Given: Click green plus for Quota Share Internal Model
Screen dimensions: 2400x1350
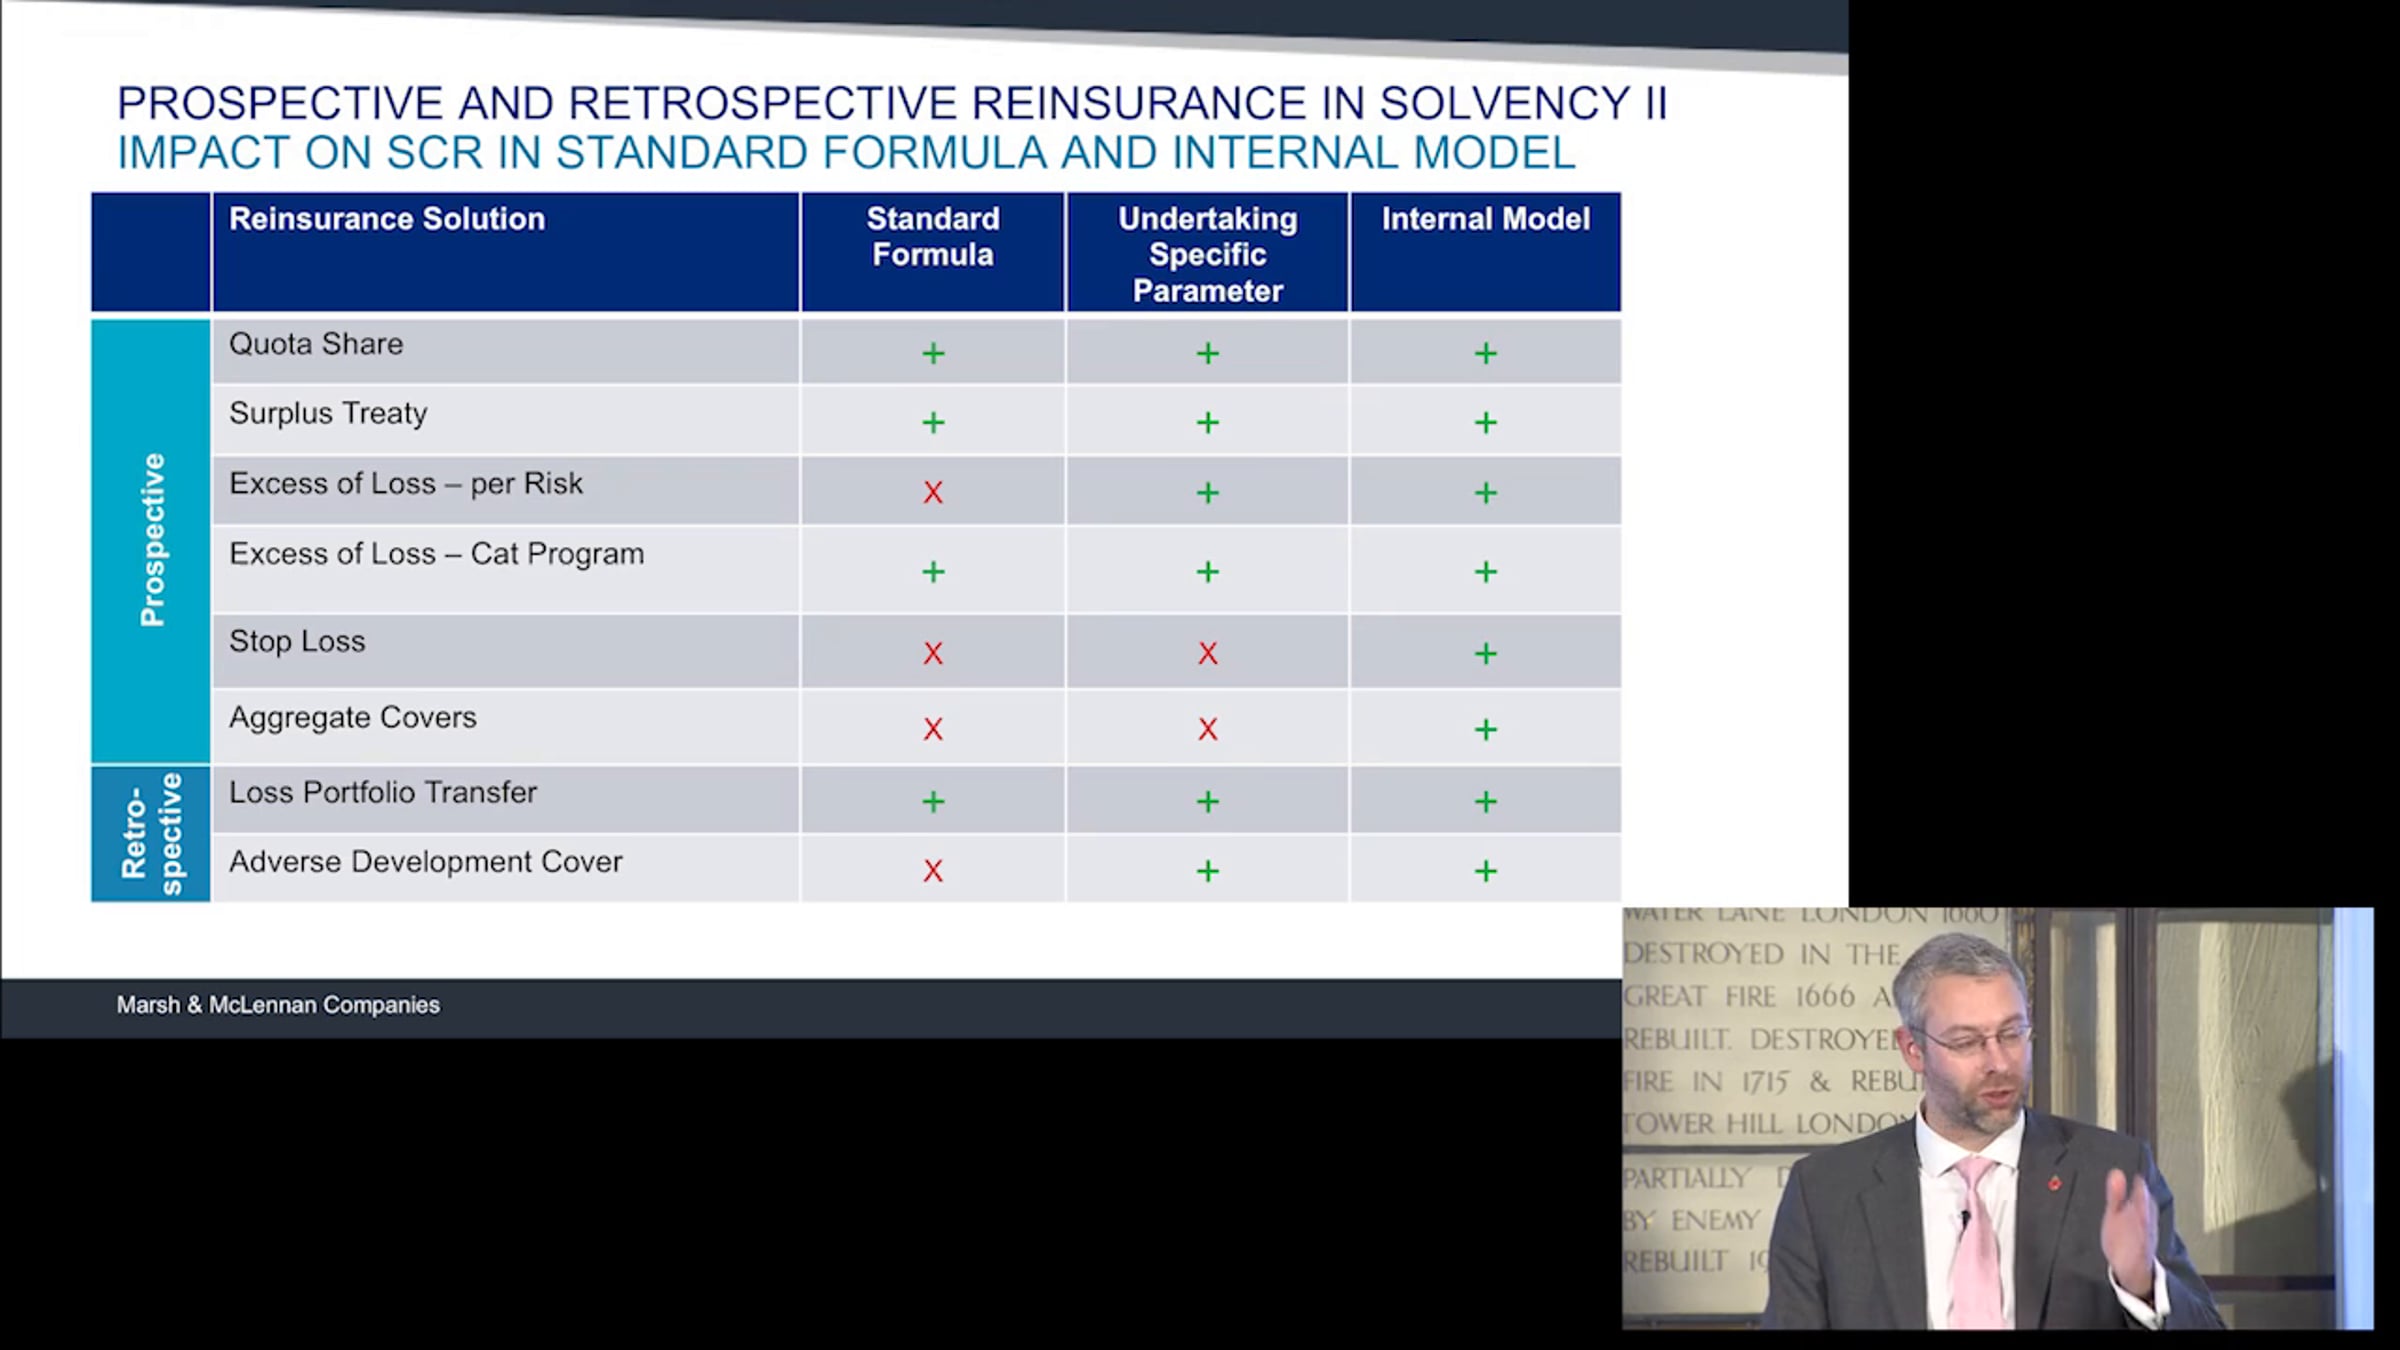Looking at the screenshot, I should 1485,353.
